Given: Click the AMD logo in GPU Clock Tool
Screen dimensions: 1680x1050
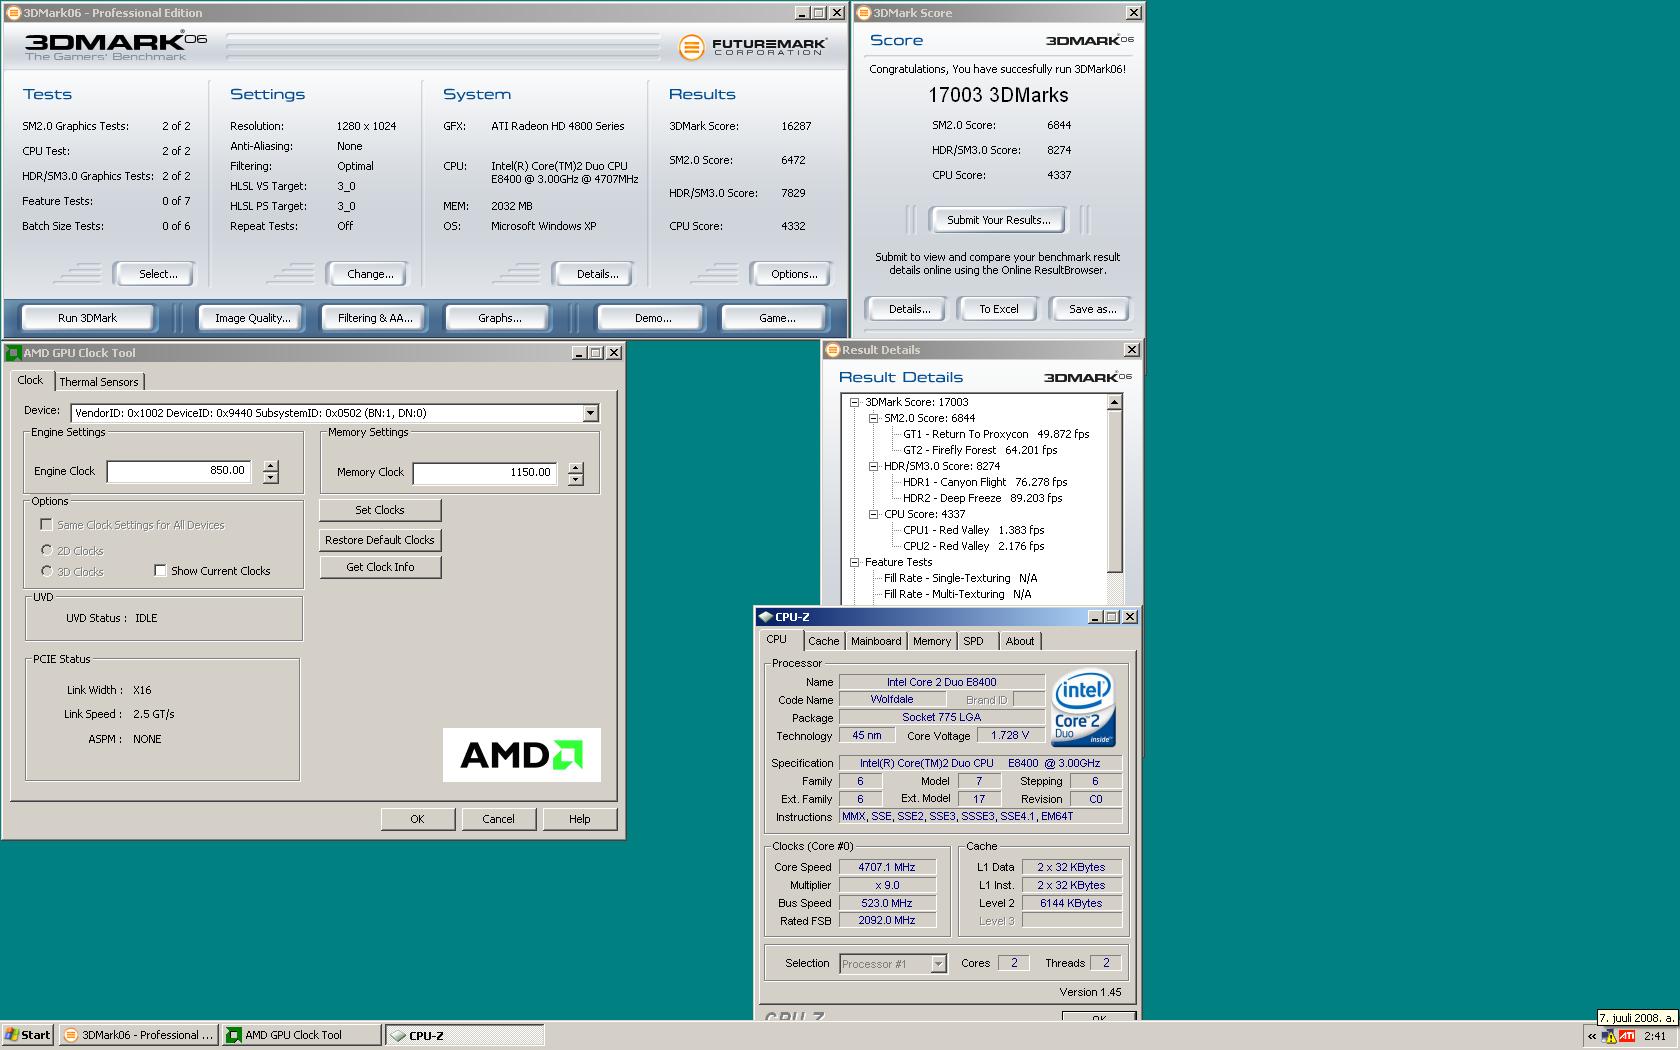Looking at the screenshot, I should coord(522,755).
